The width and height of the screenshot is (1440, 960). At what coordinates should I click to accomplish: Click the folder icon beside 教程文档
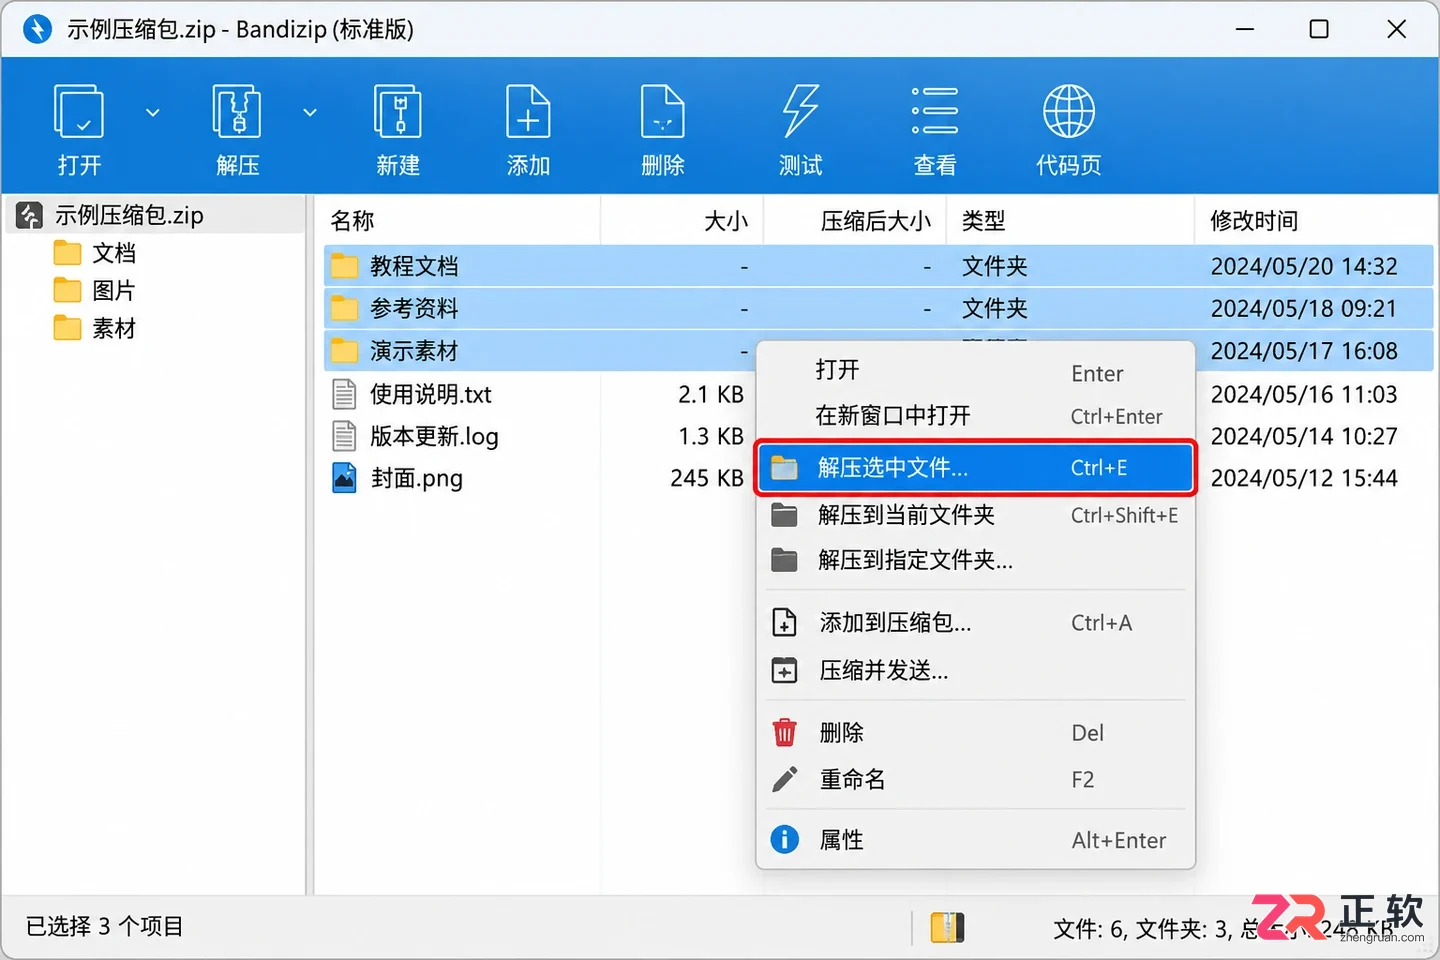click(x=344, y=266)
